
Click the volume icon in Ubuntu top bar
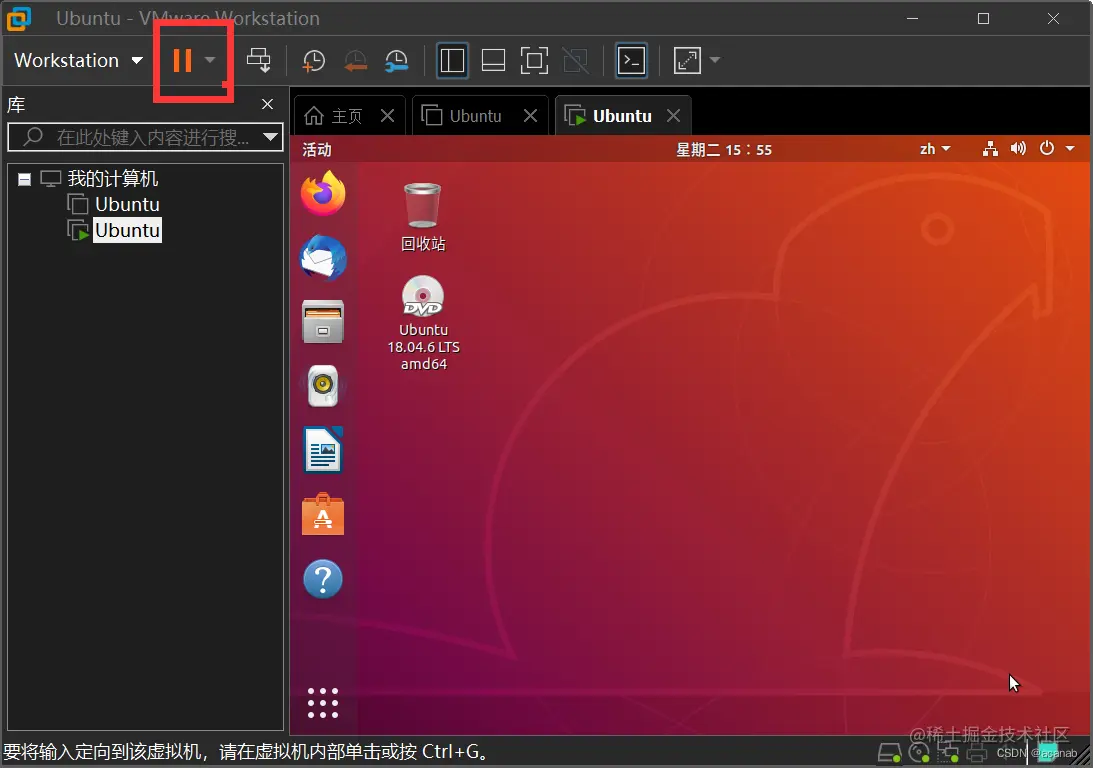(x=1018, y=148)
